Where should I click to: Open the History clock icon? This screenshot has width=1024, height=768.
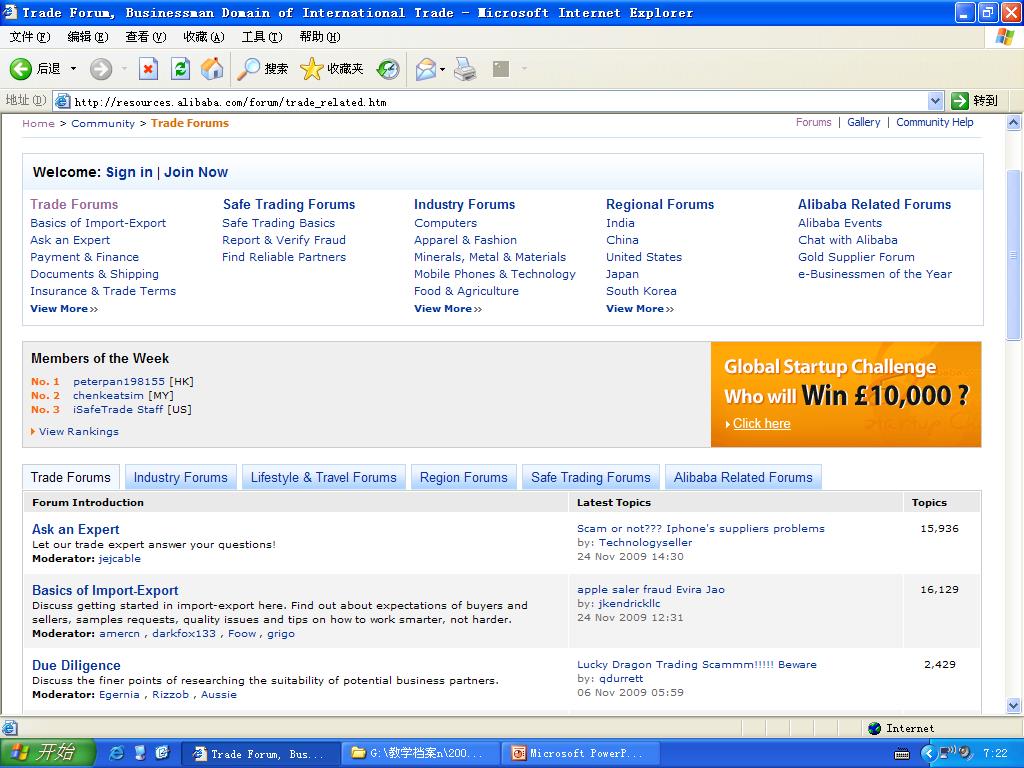point(388,69)
